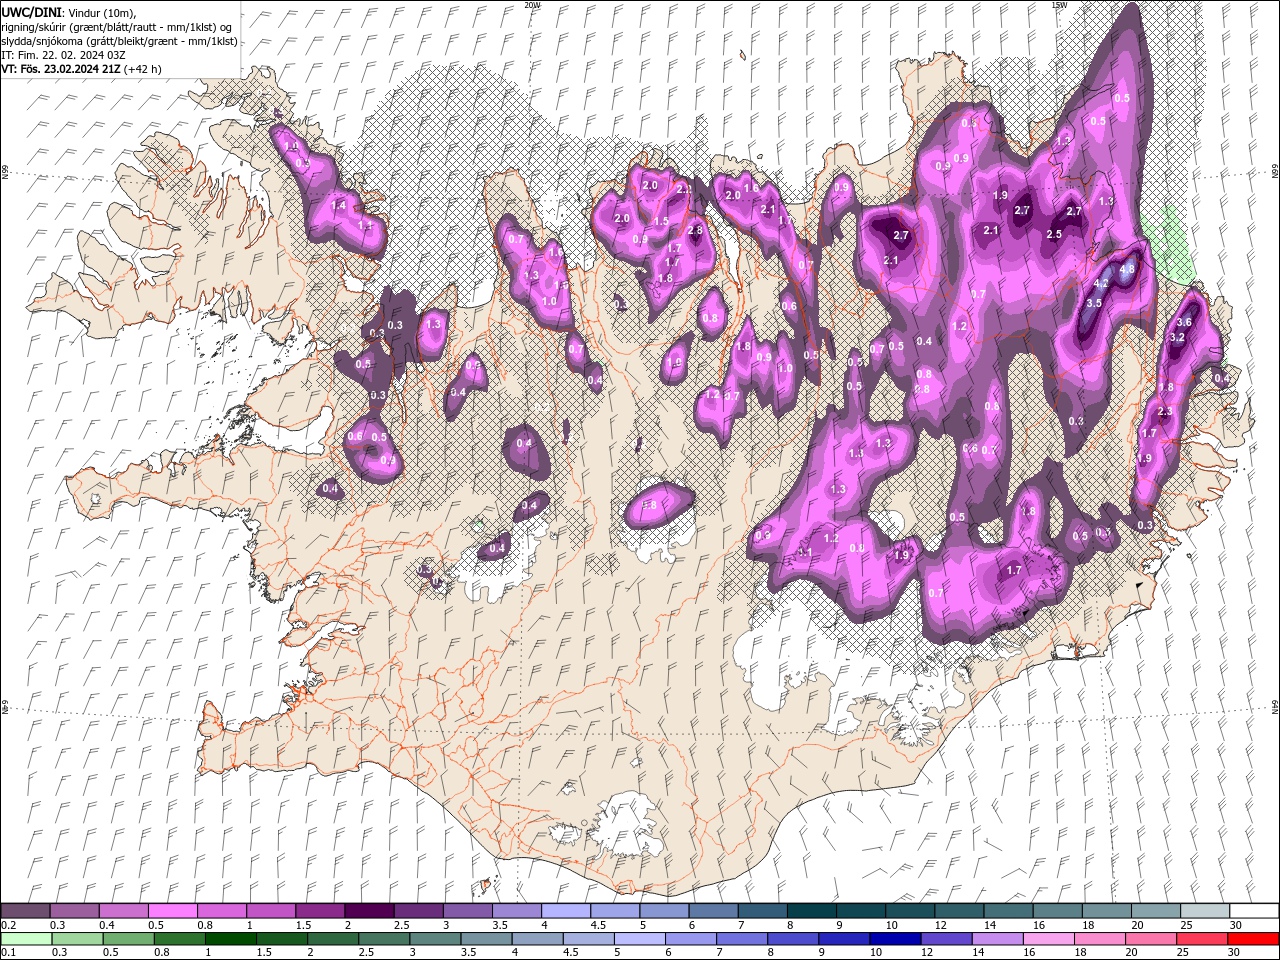This screenshot has width=1280, height=960.
Task: Click the bottom legend swatch between 0.1 and 0.3
Action: (27, 939)
